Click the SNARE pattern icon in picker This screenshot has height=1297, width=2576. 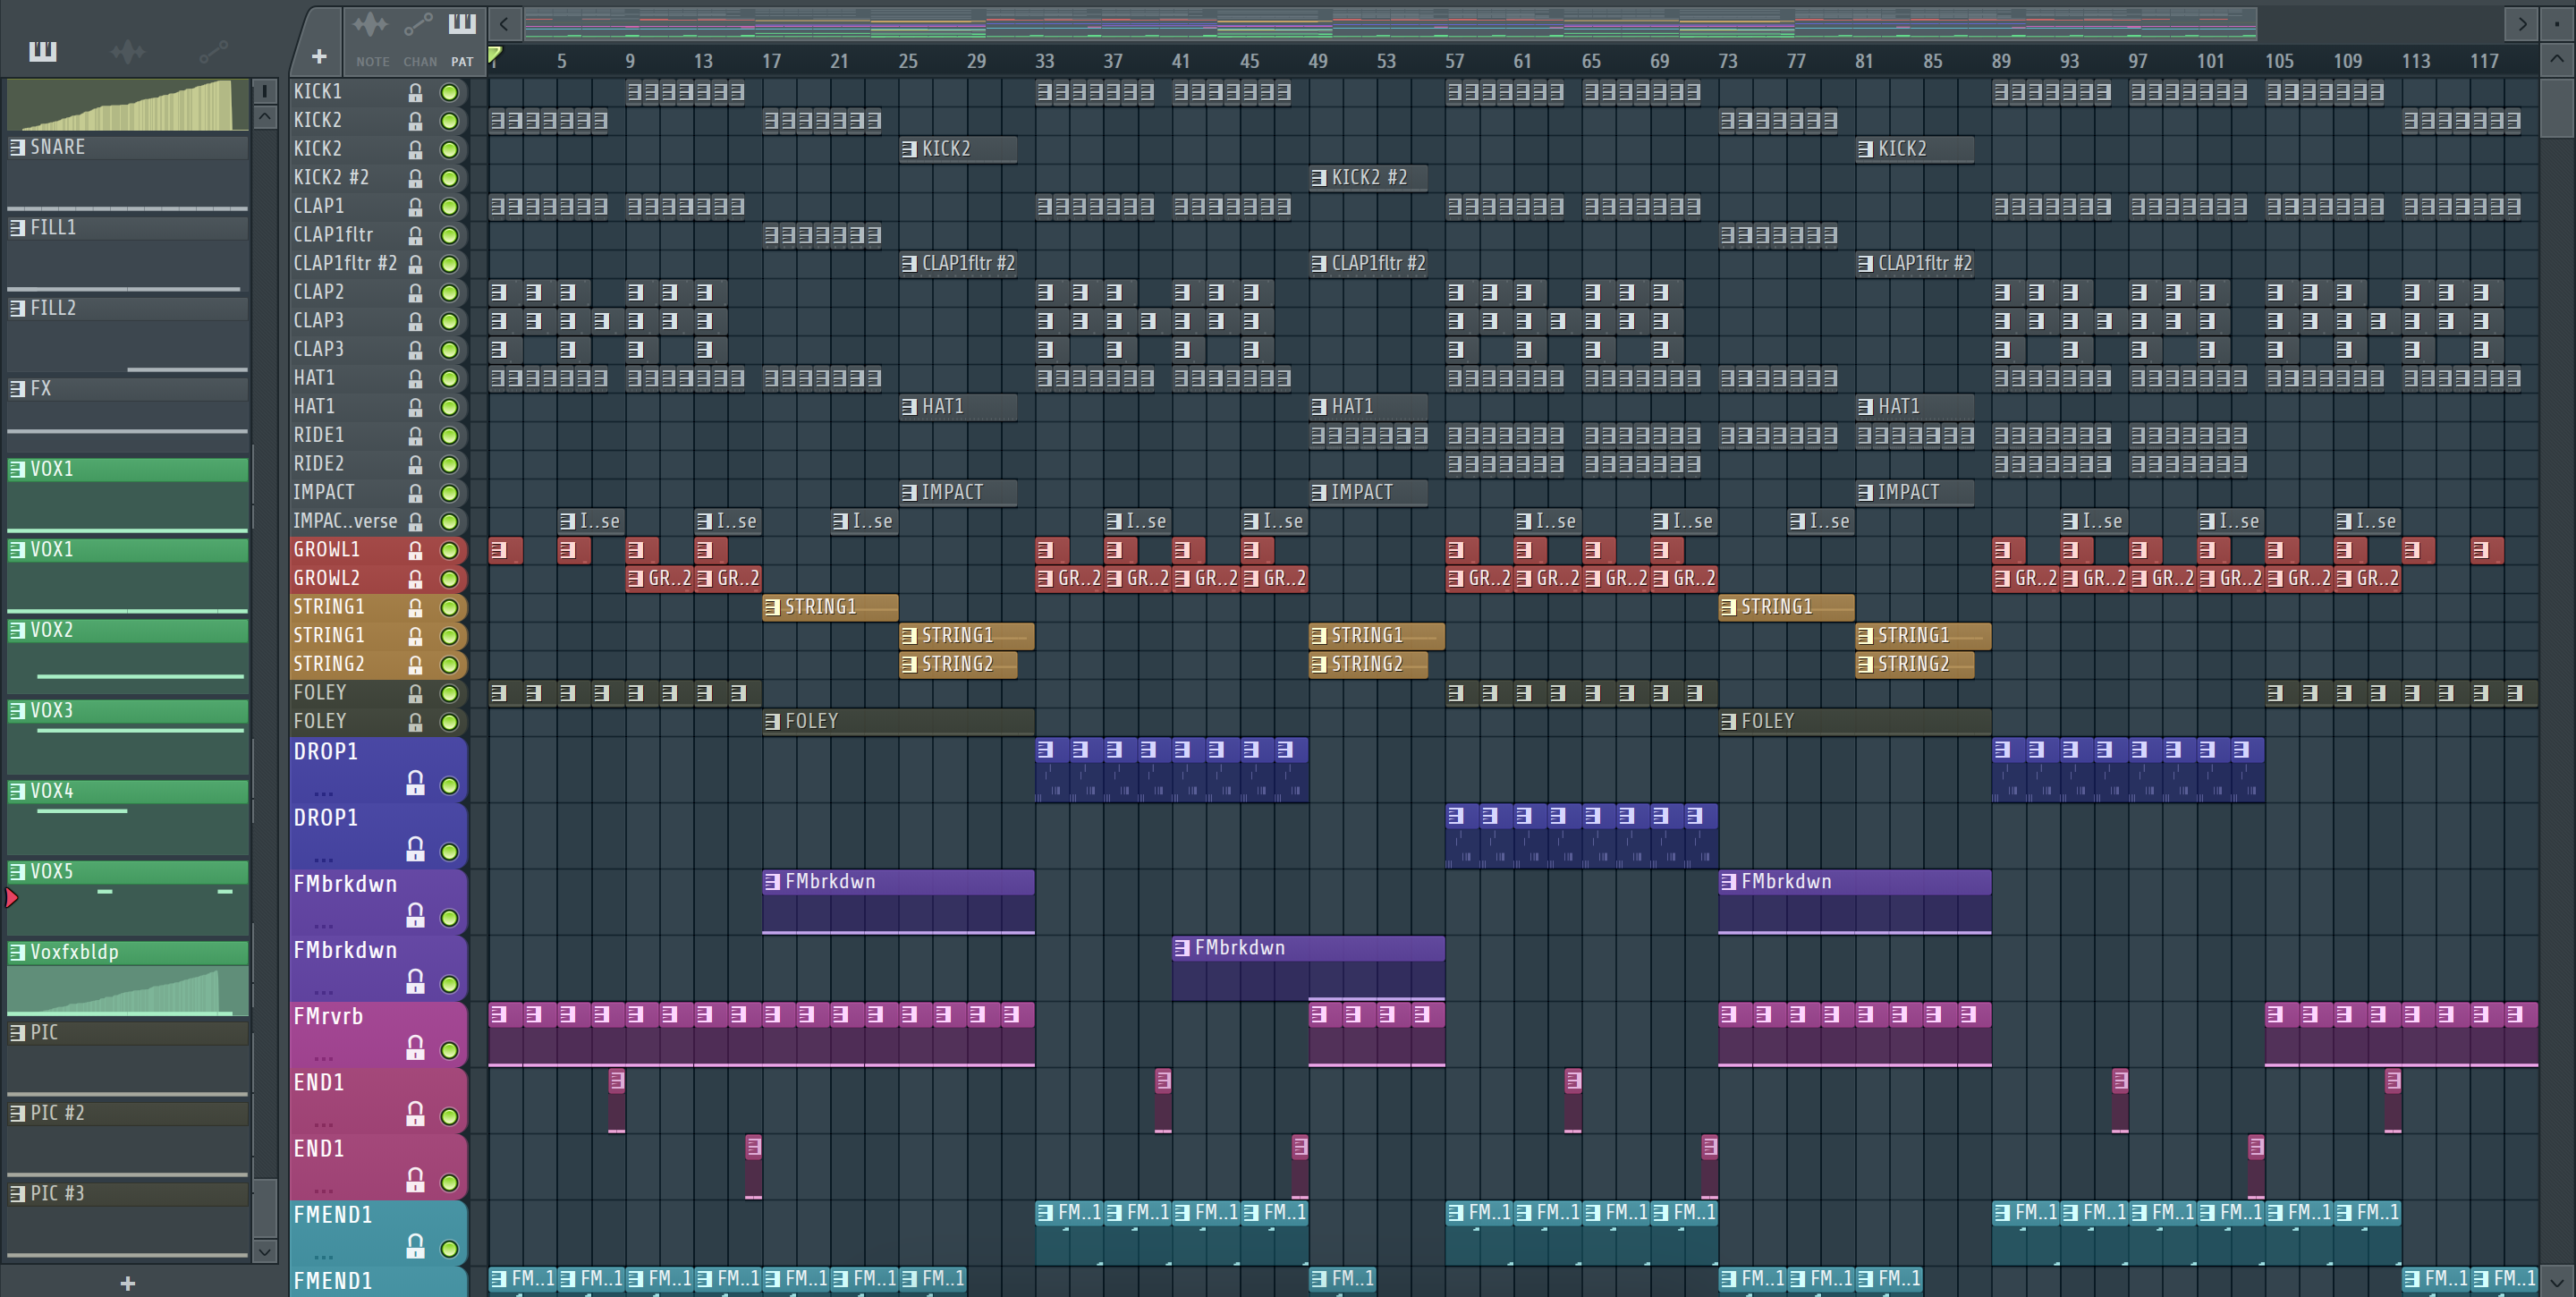point(17,147)
